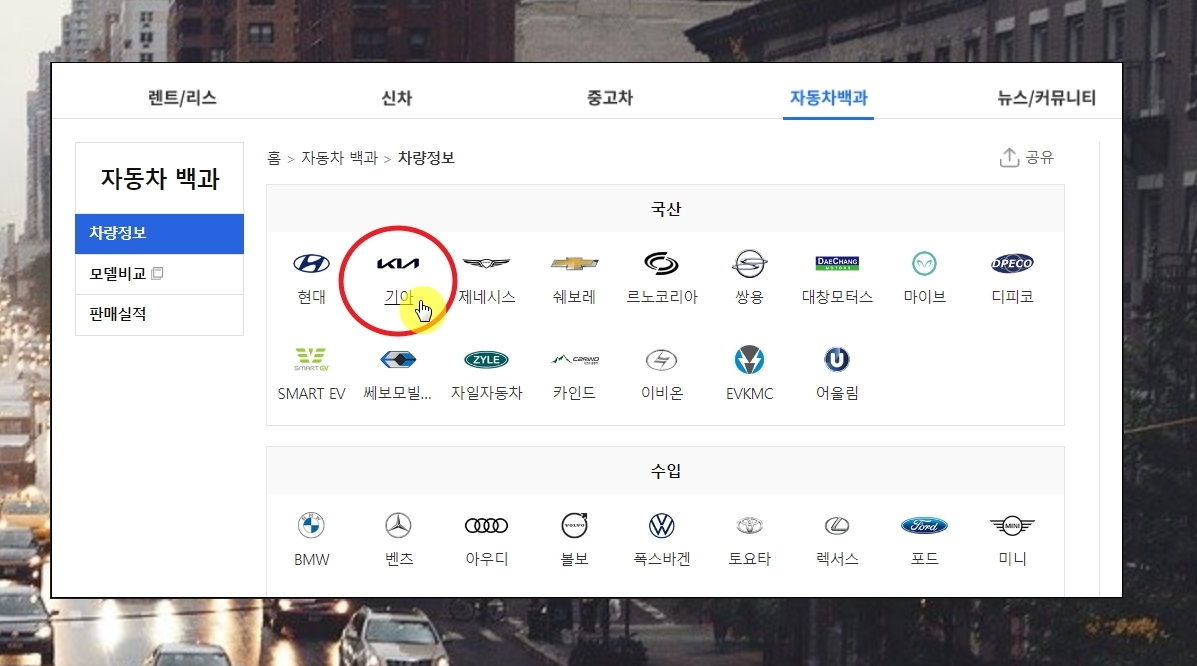Image resolution: width=1197 pixels, height=666 pixels.
Task: Click the 국산 section header
Action: 666,209
